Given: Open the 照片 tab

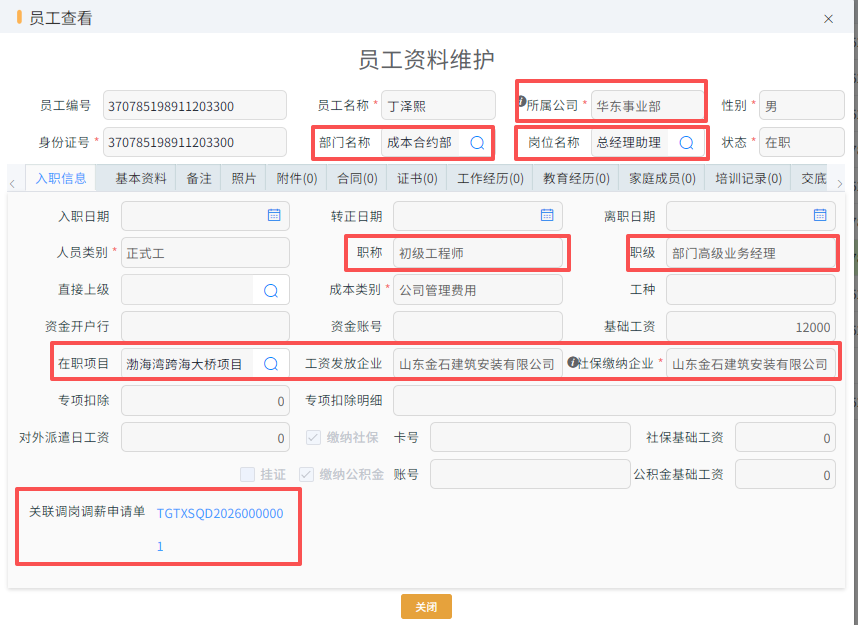Looking at the screenshot, I should coord(244,178).
